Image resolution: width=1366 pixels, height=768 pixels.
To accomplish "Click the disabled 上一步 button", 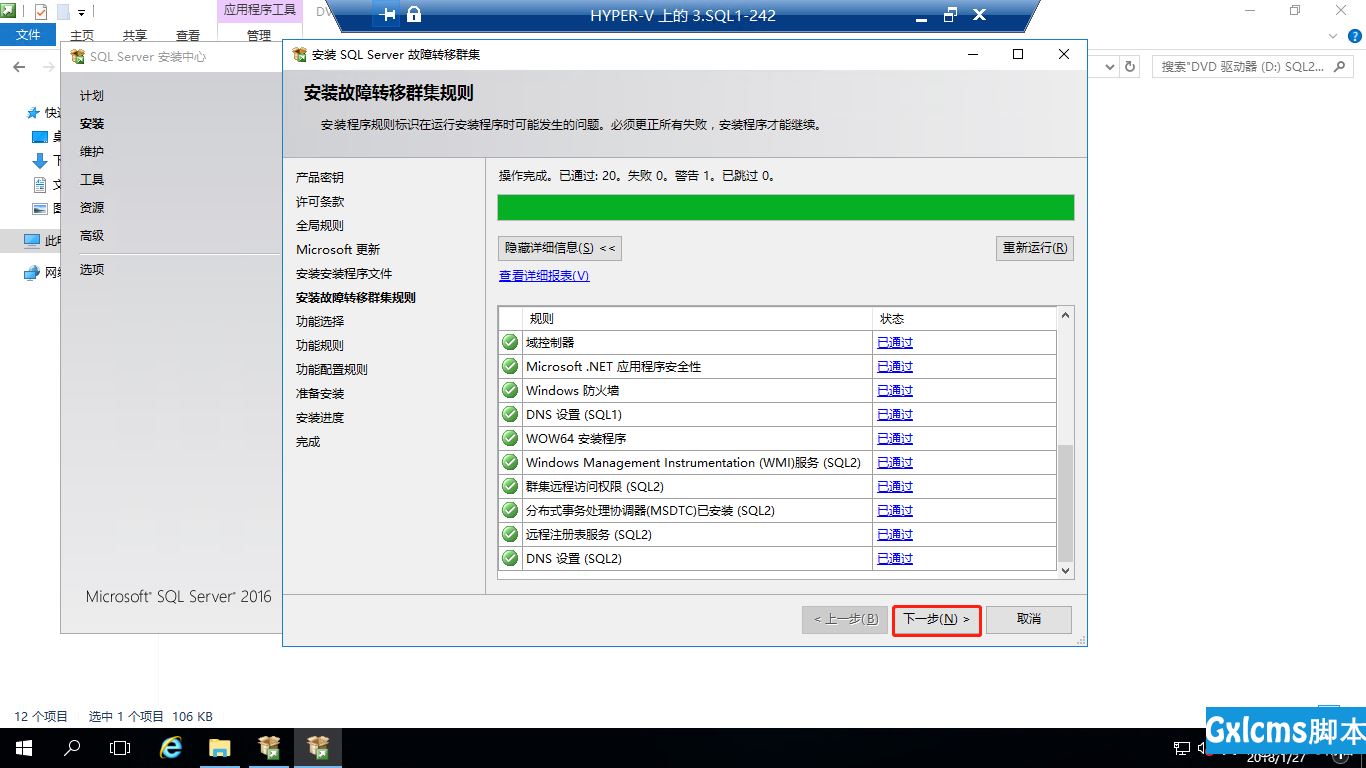I will pyautogui.click(x=845, y=619).
